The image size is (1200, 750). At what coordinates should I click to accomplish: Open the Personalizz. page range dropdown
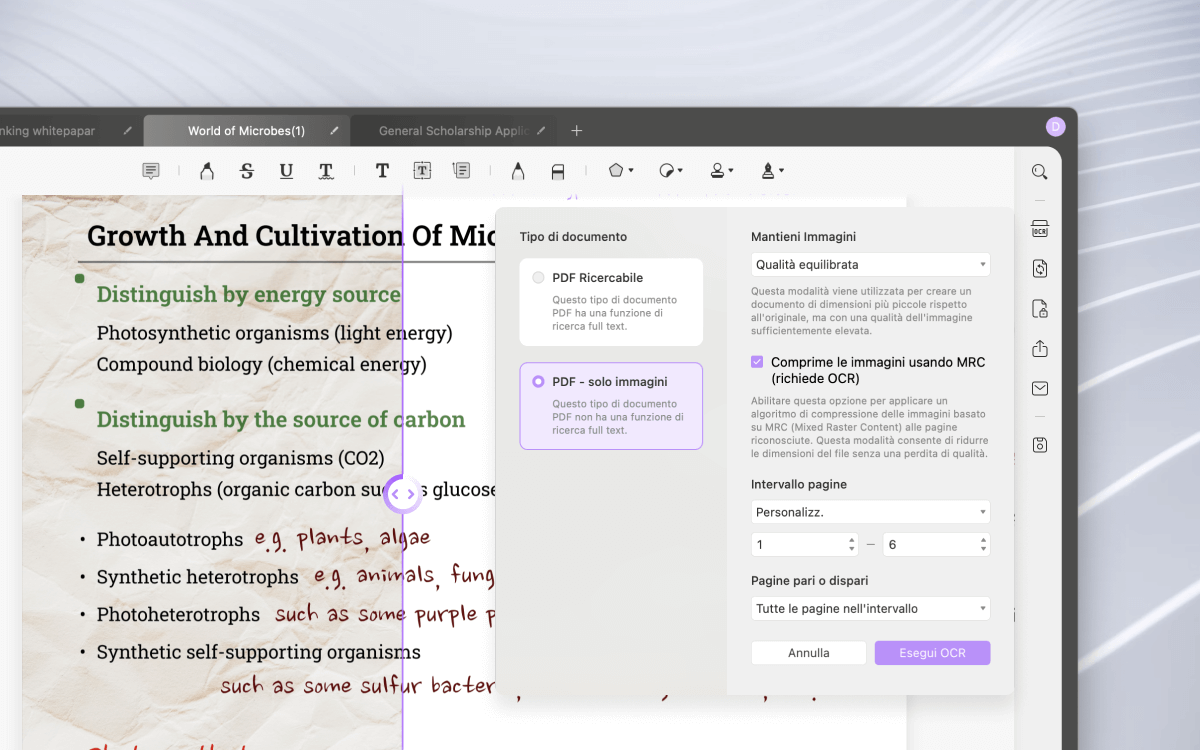pos(870,512)
